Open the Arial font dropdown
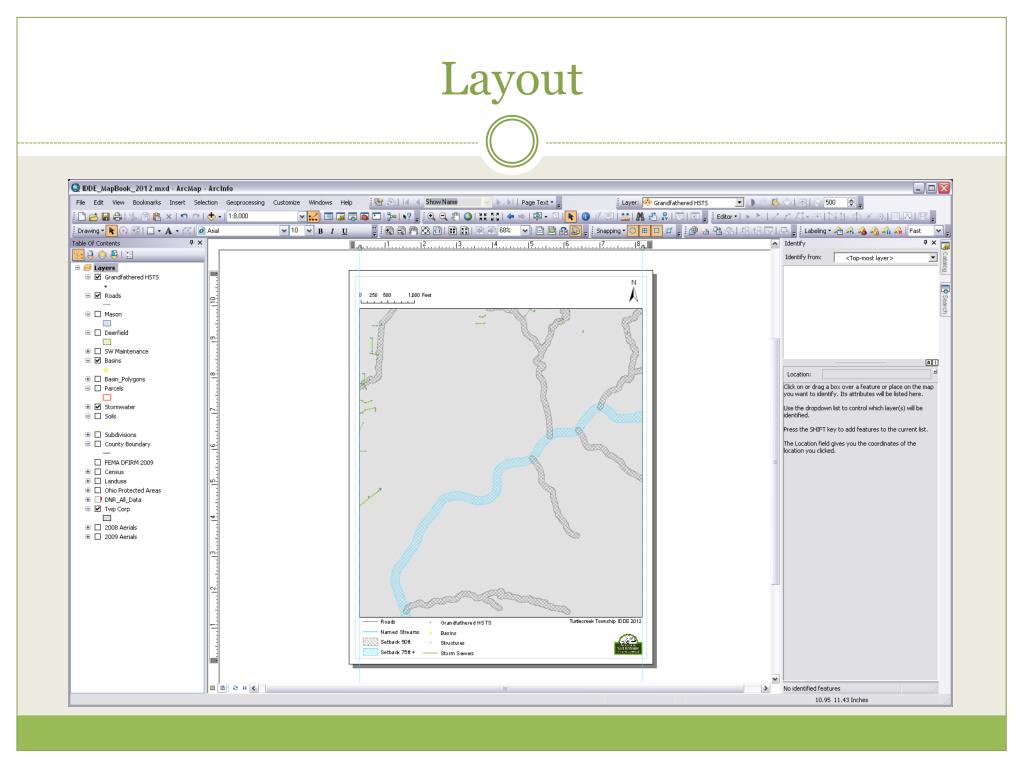1024x768 pixels. (x=283, y=231)
